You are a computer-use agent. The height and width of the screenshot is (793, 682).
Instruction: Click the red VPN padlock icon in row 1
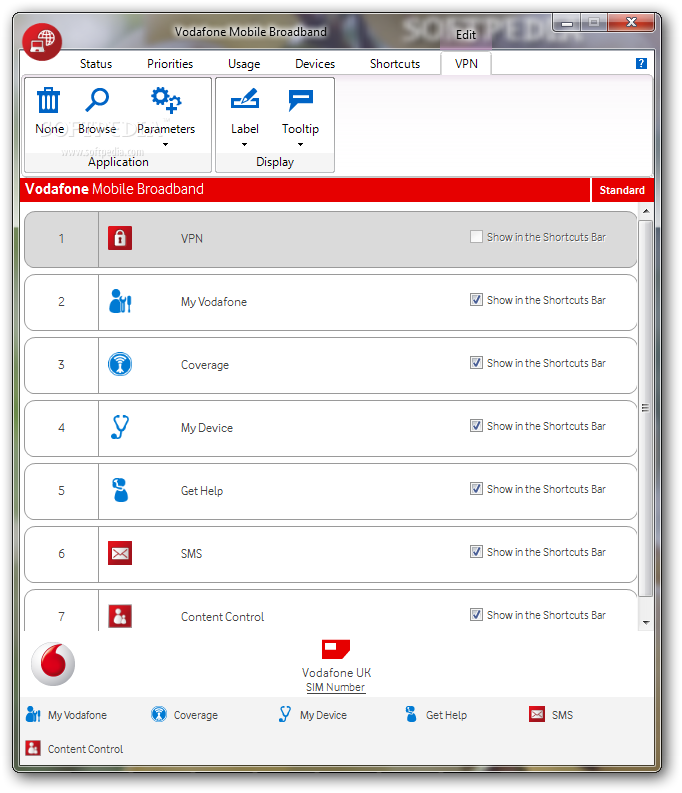(x=120, y=238)
